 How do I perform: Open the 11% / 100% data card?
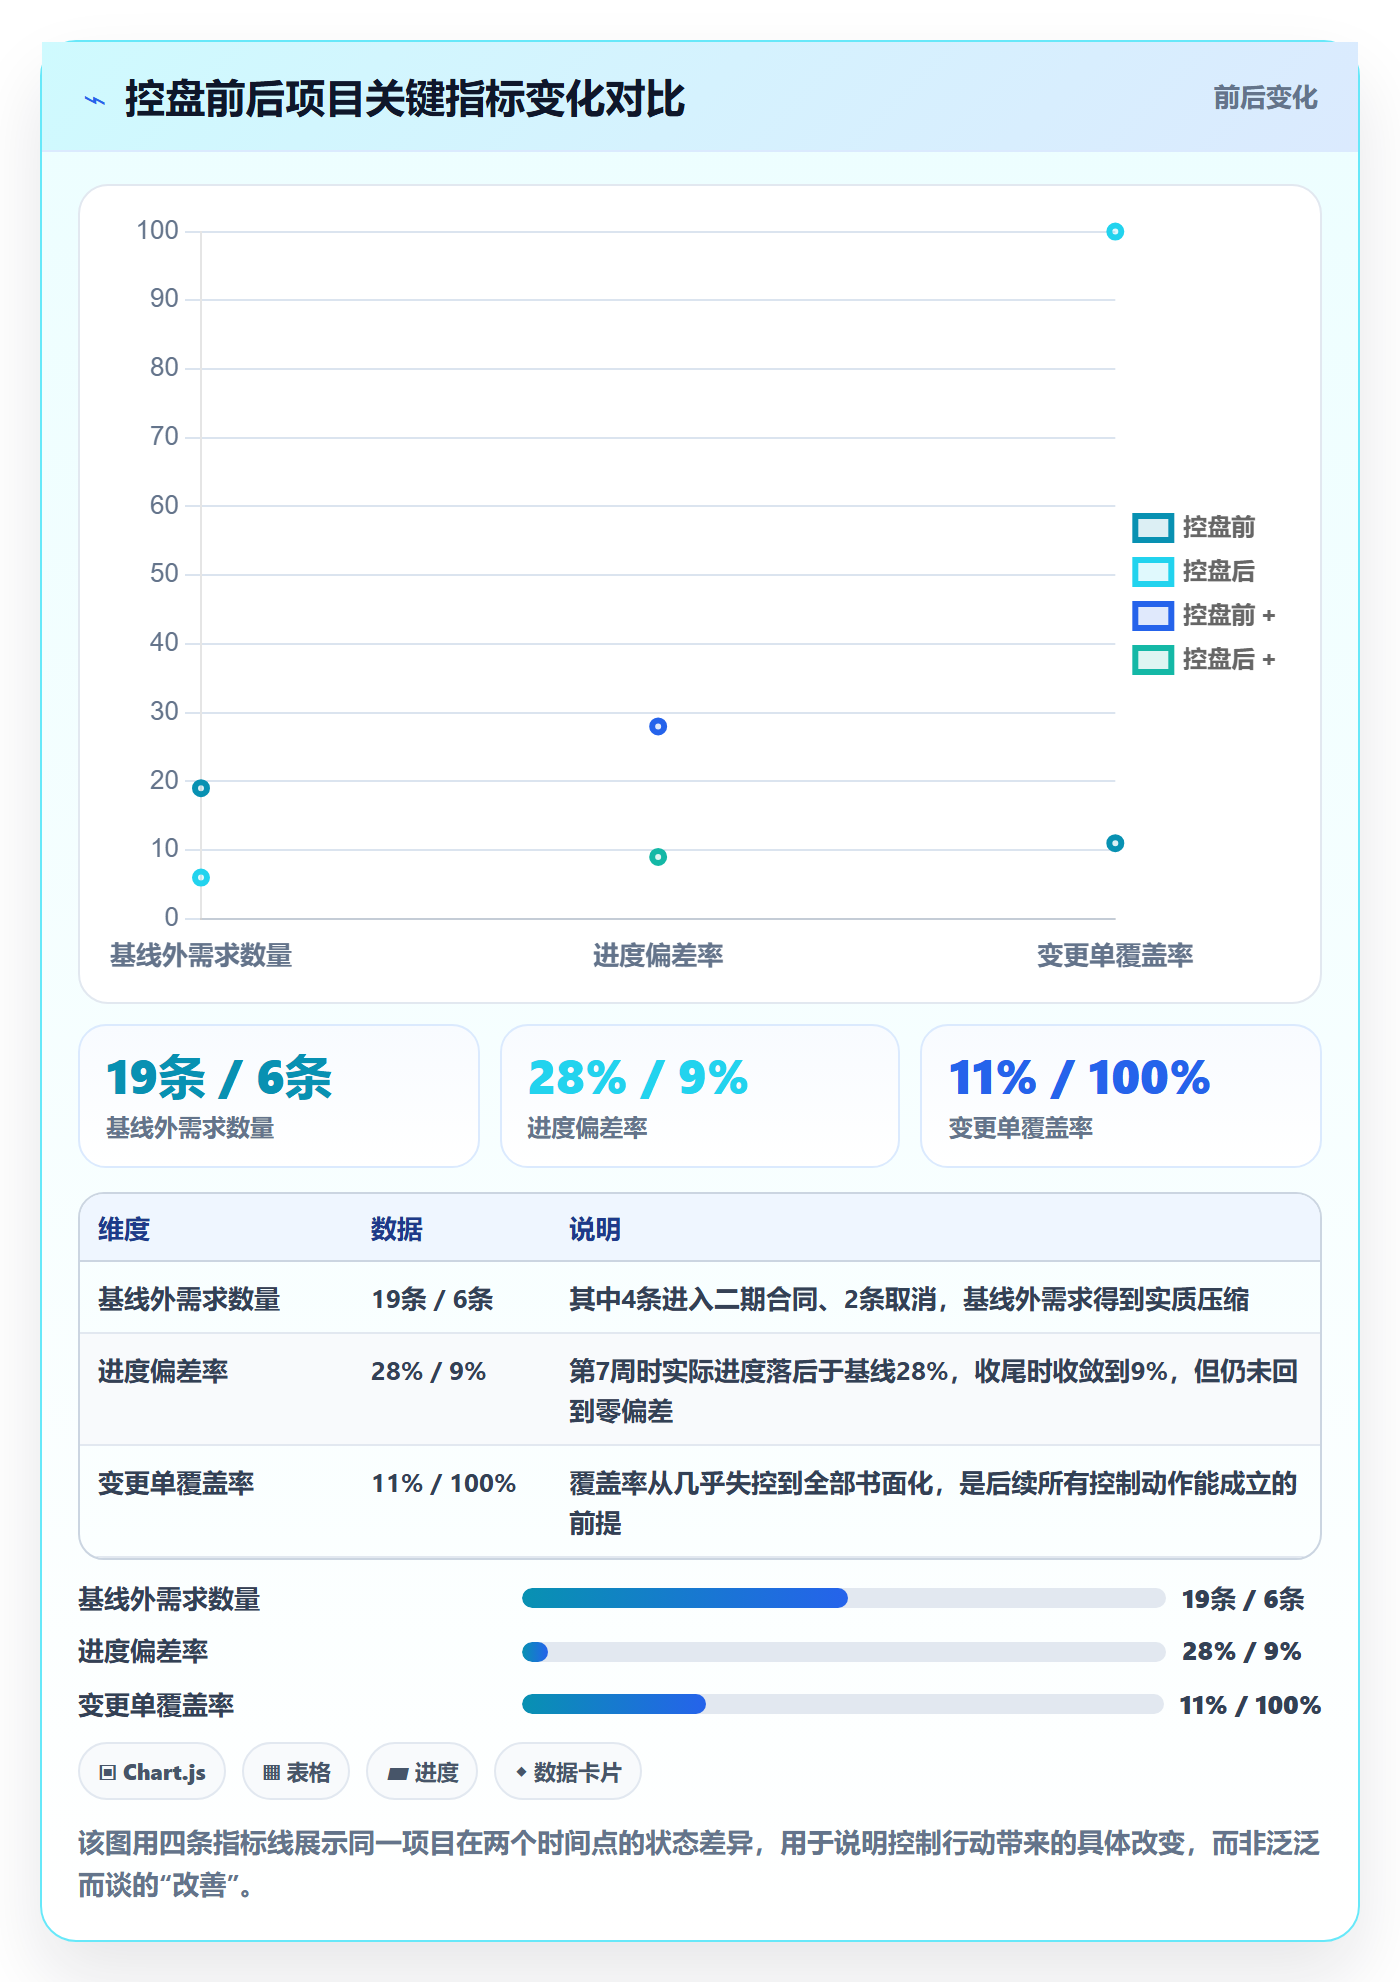1121,1096
